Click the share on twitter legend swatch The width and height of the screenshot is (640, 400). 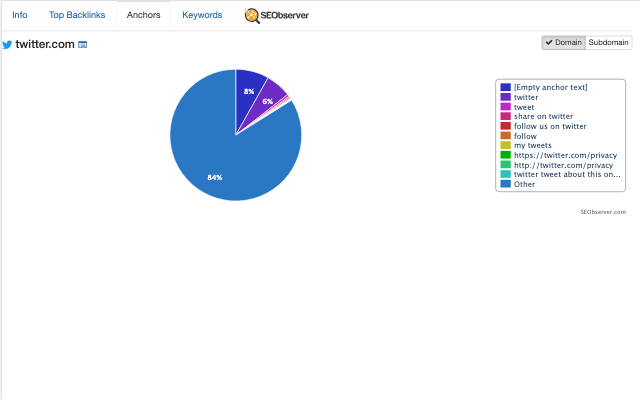(x=505, y=116)
